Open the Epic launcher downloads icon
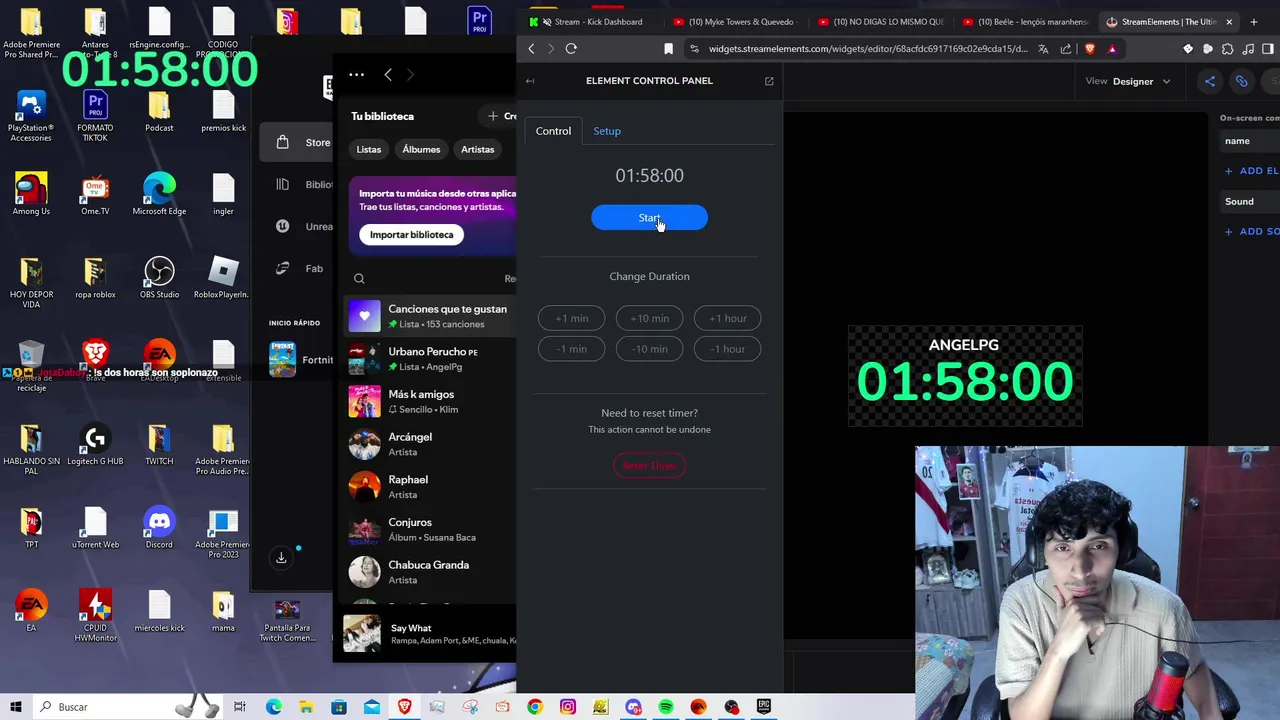Viewport: 1280px width, 720px height. tap(281, 558)
